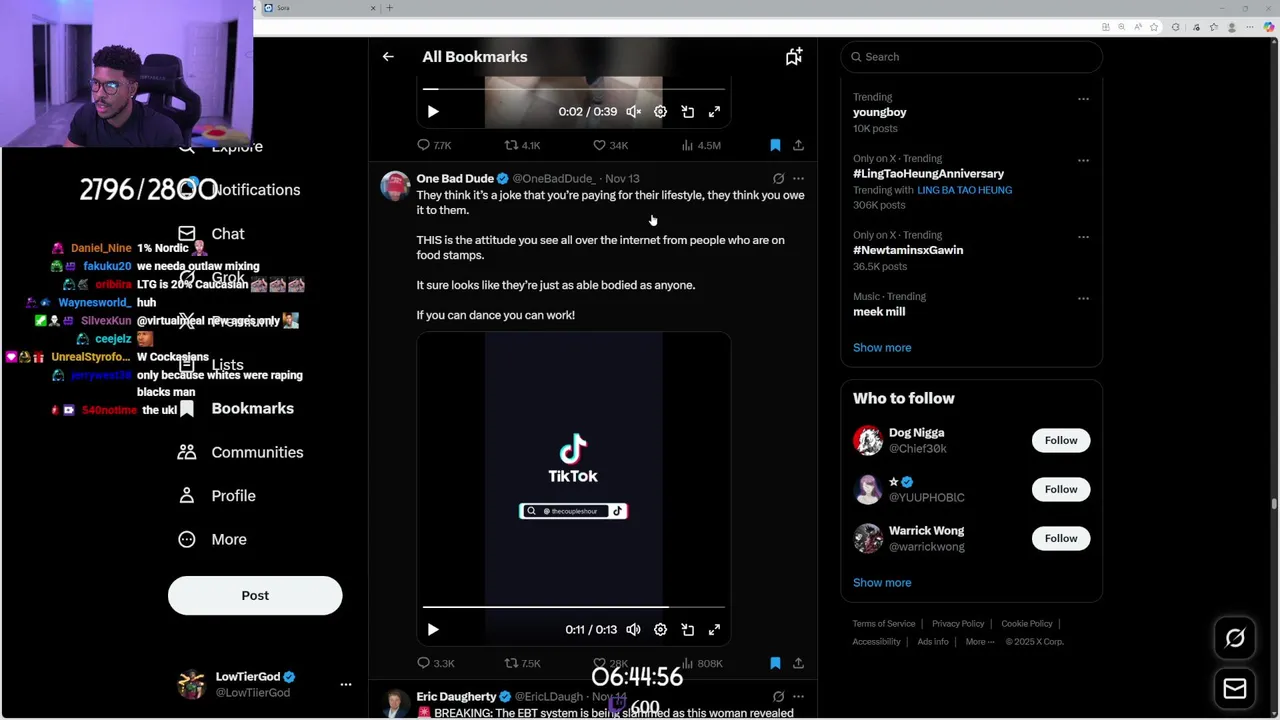Open the Privacy Policy link
The image size is (1280, 720).
pos(958,624)
